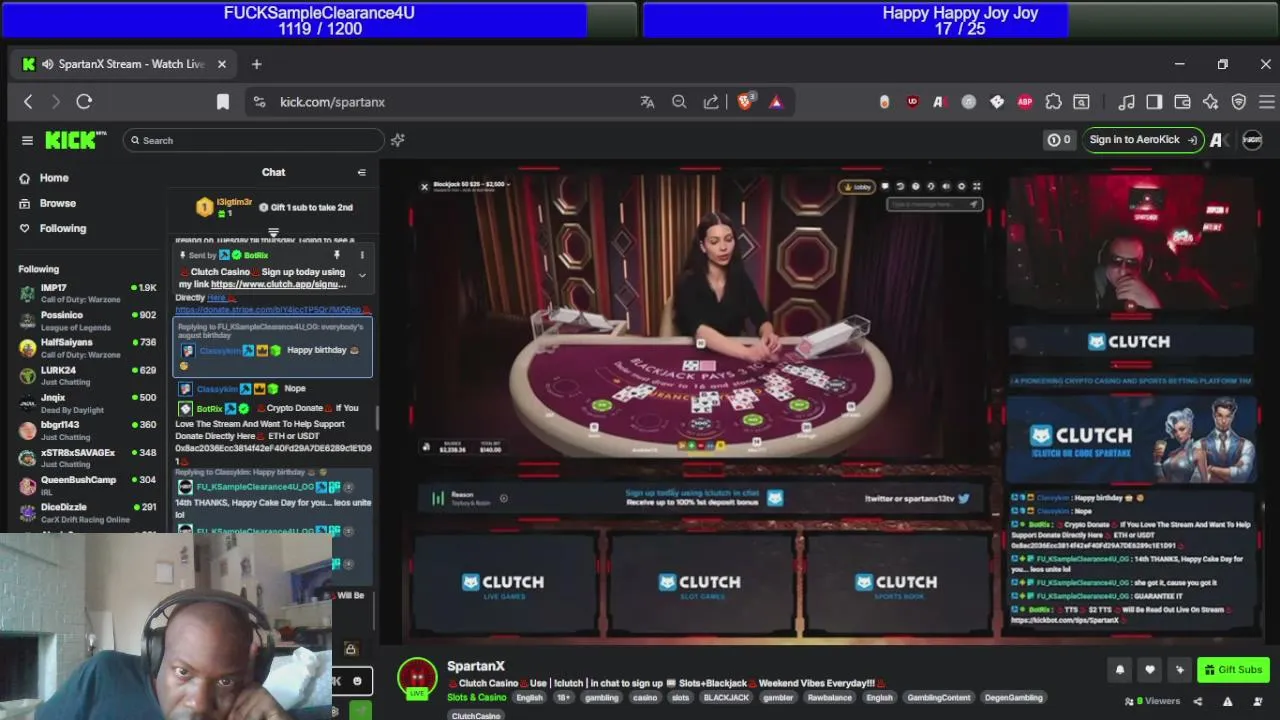Click the Gift Subs button

point(1233,670)
